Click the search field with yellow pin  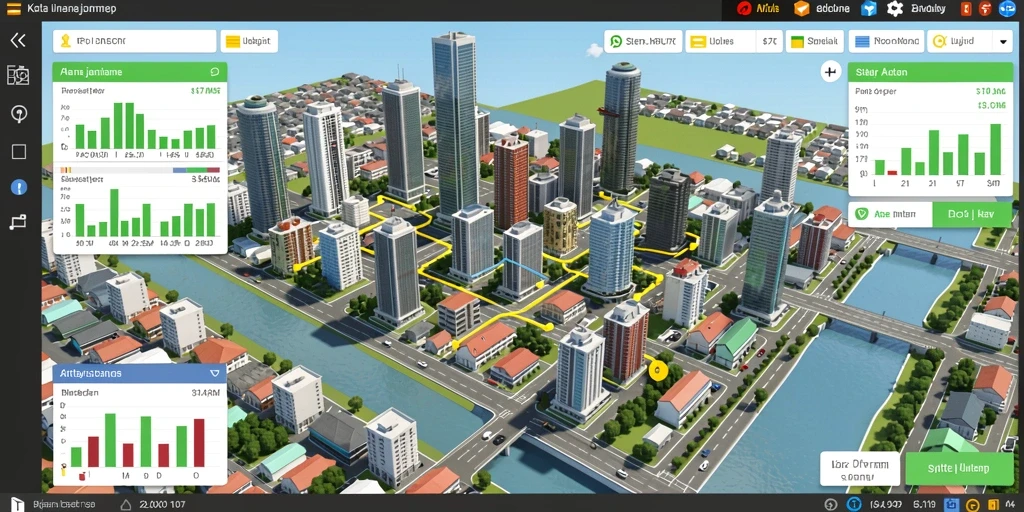(135, 41)
